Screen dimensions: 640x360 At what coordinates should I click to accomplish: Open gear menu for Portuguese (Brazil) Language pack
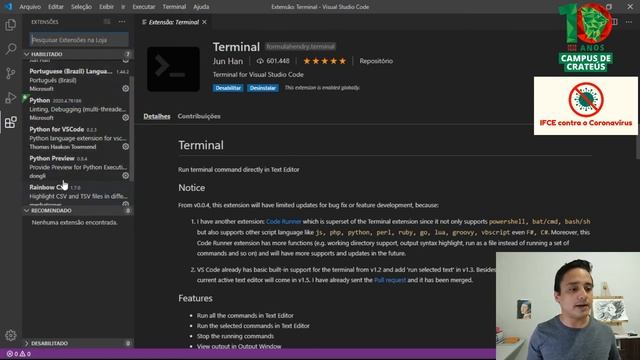[x=126, y=89]
